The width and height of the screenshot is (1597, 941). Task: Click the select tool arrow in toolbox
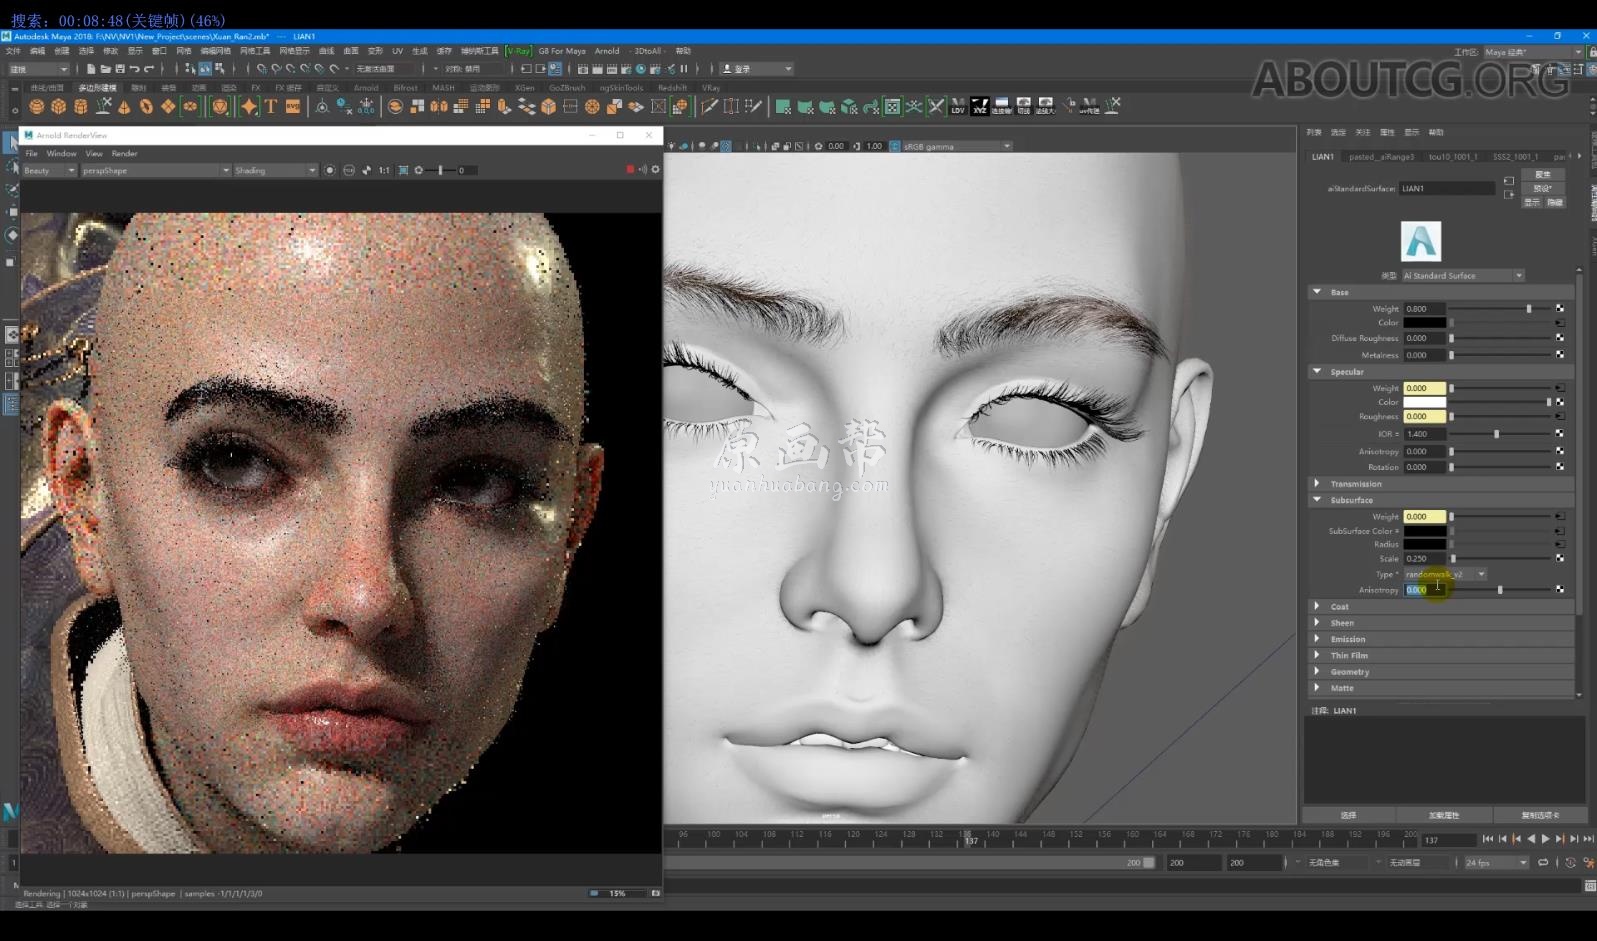click(x=12, y=144)
